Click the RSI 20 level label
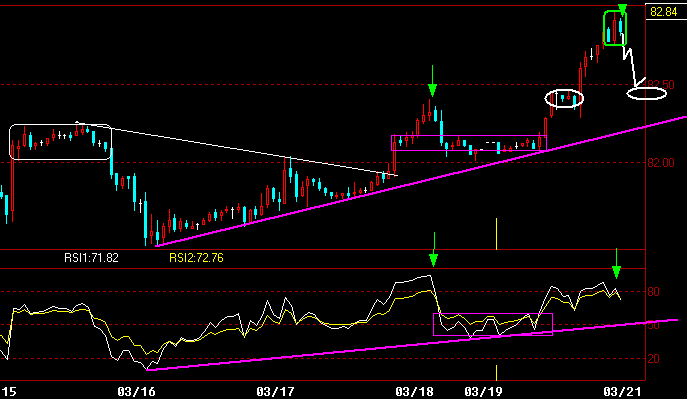The height and width of the screenshot is (399, 687). (653, 359)
